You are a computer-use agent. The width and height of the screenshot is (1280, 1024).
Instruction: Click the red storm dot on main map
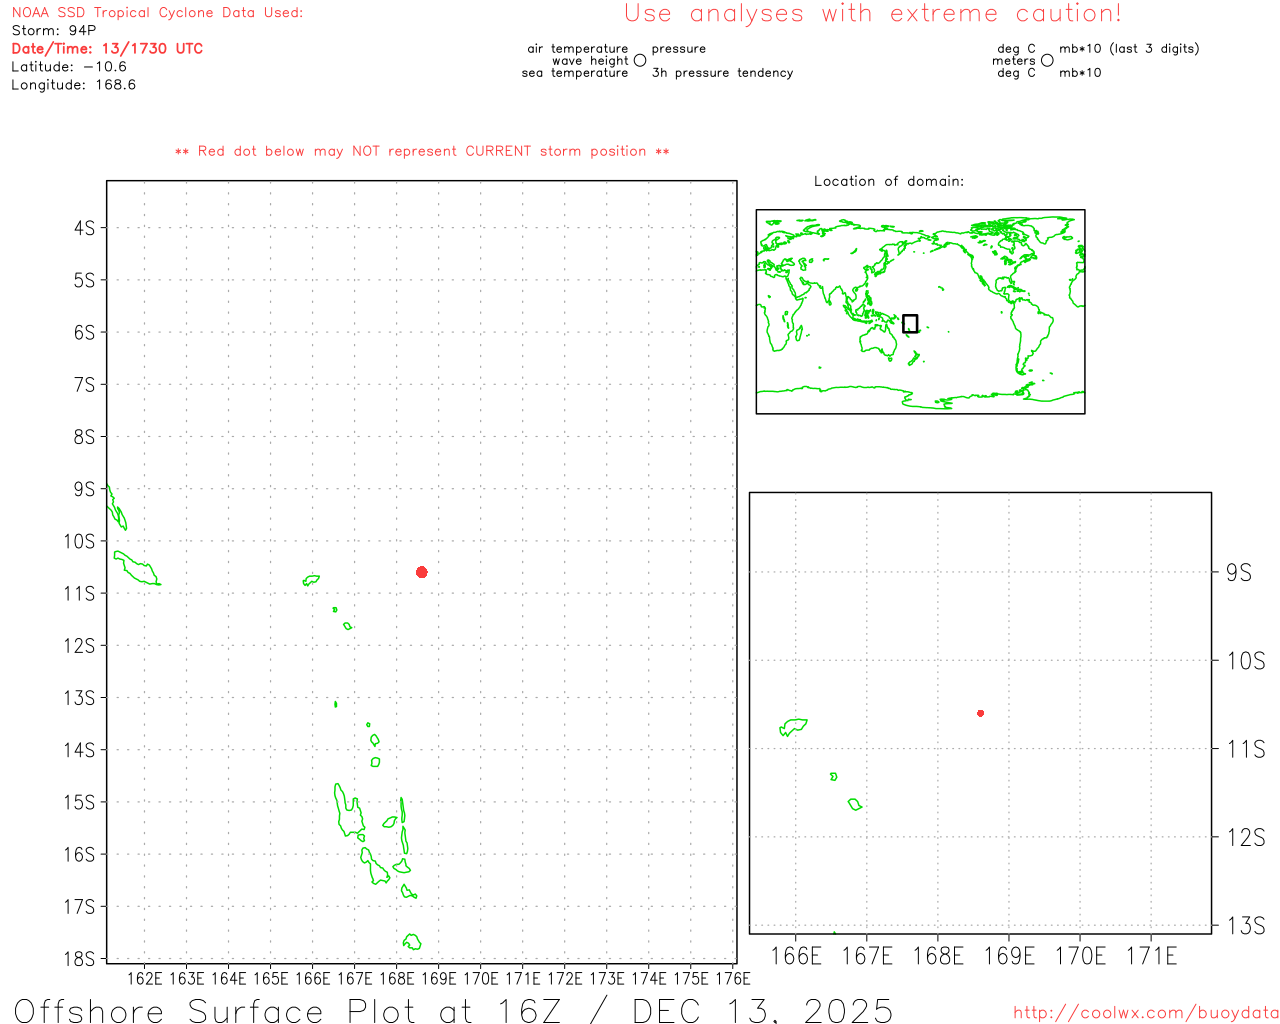422,572
